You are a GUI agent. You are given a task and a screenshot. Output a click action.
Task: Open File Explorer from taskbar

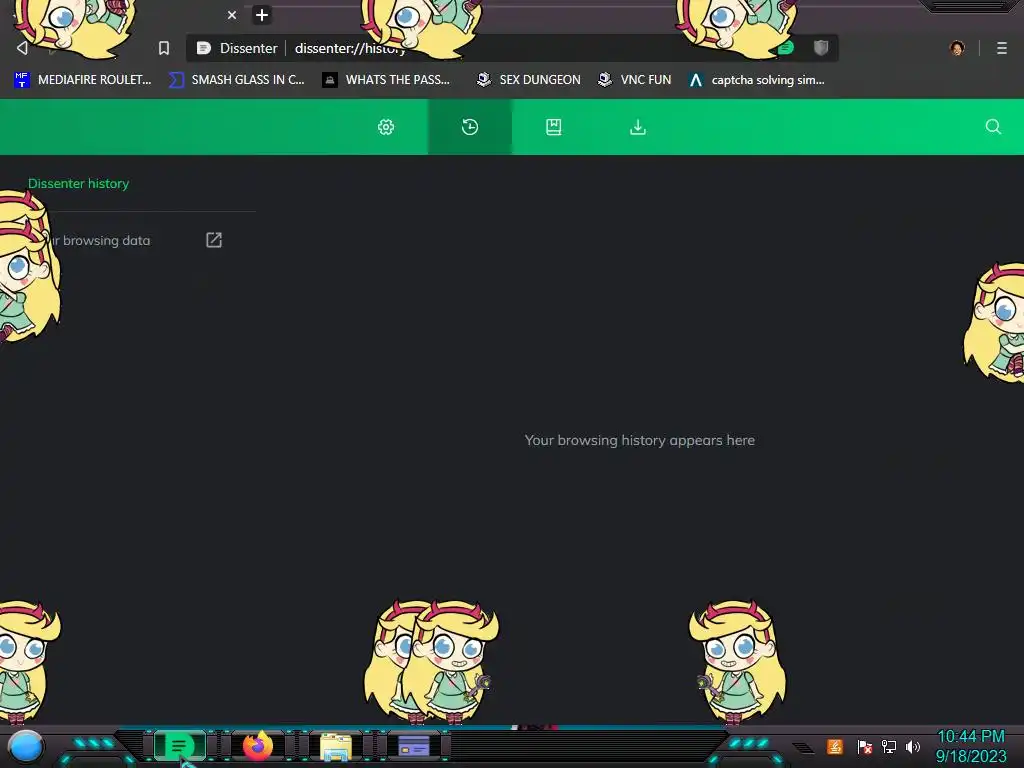click(x=336, y=746)
